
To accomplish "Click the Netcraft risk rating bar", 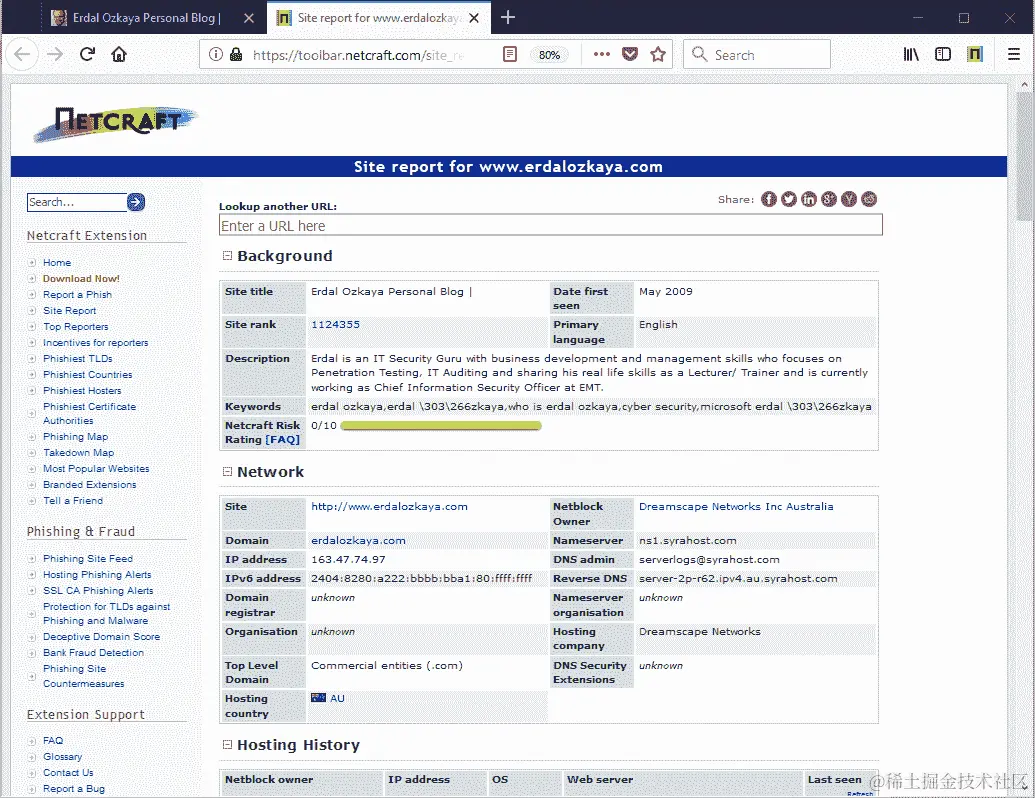I will pos(441,426).
